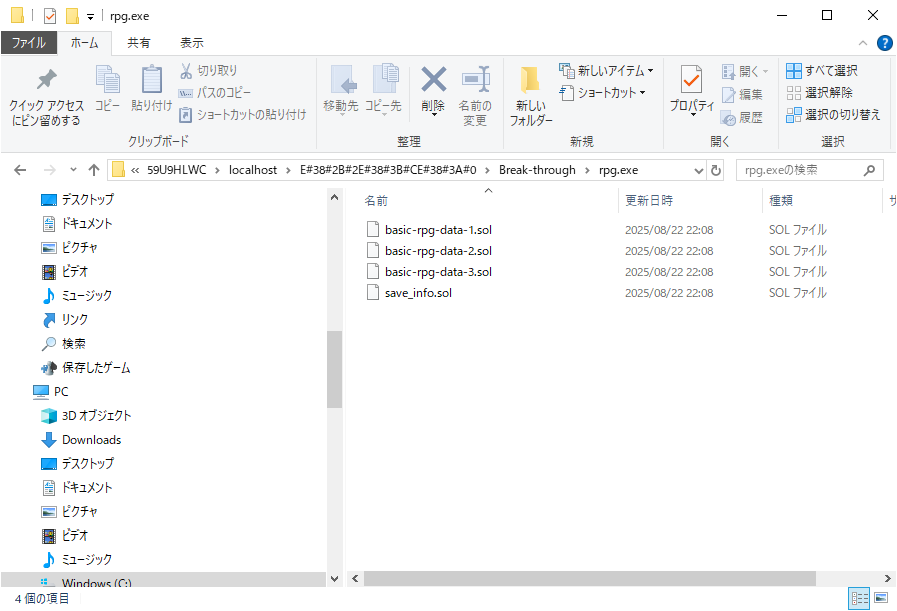This screenshot has height=611, width=897.
Task: Click Select All (すべて選択)
Action: pos(822,71)
